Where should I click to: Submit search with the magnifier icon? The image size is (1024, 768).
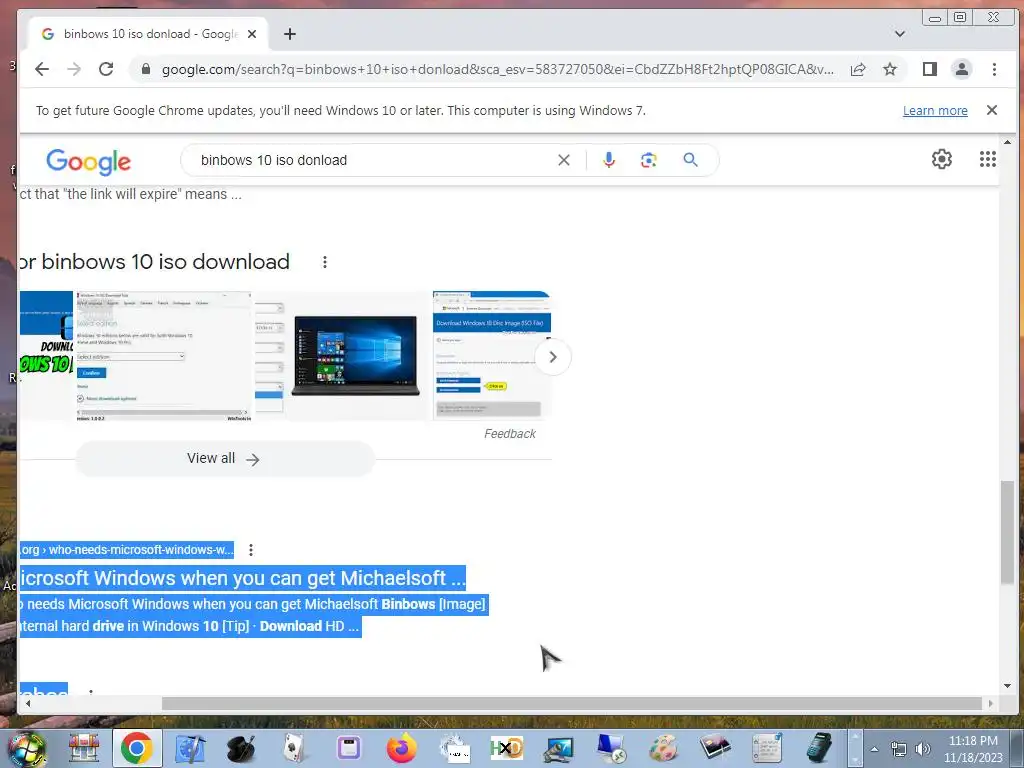tap(690, 160)
